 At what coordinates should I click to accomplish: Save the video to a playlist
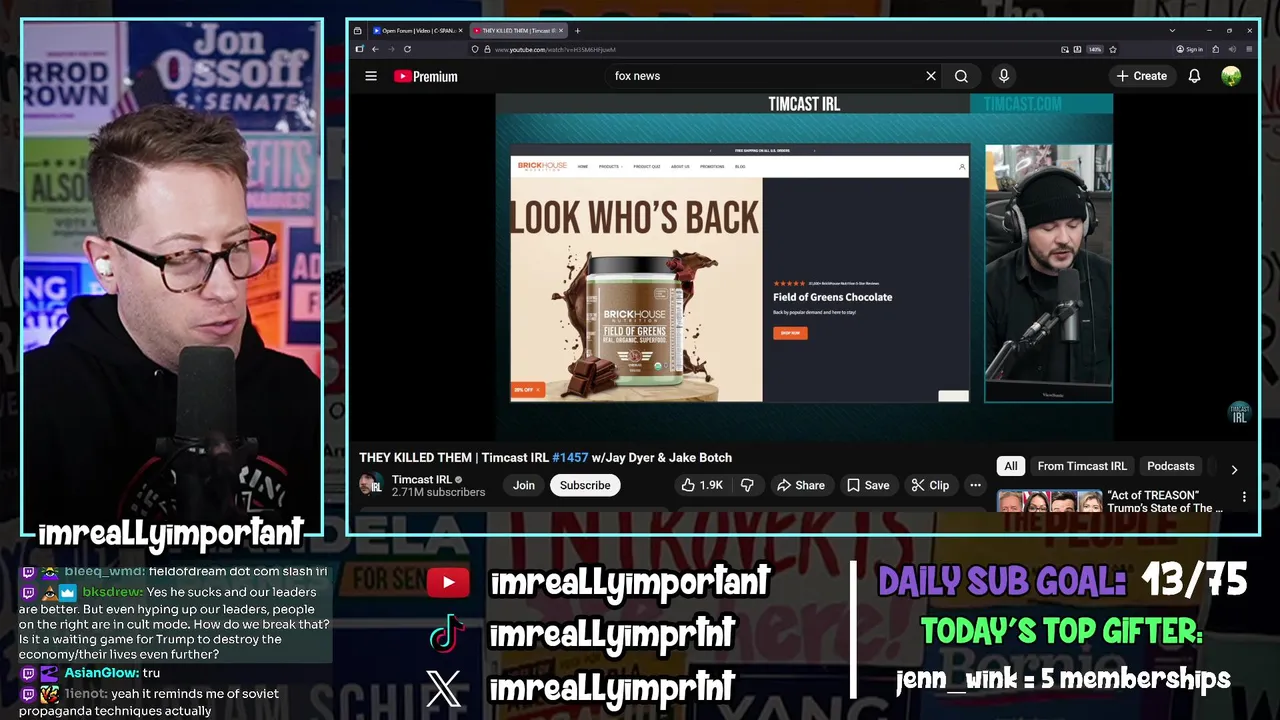click(868, 485)
